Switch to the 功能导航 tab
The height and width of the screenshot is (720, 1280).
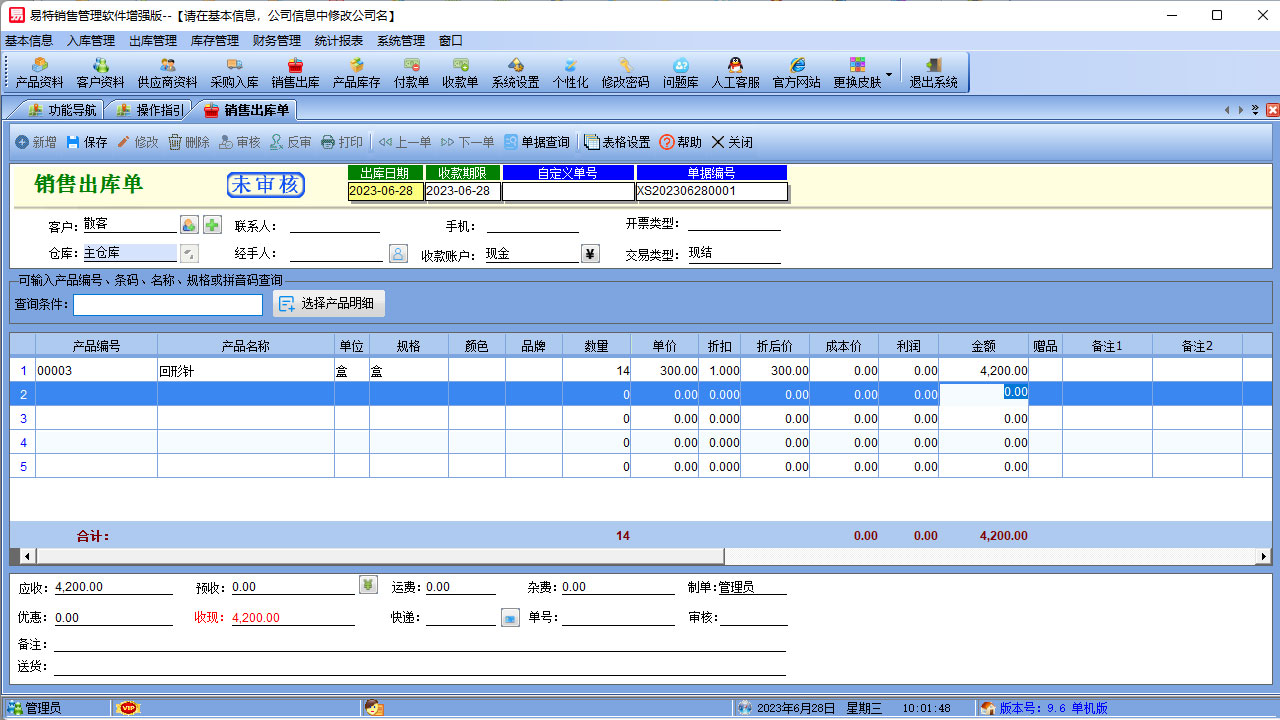[x=62, y=110]
